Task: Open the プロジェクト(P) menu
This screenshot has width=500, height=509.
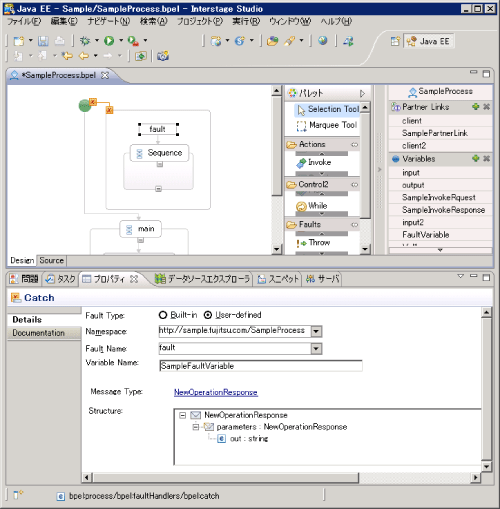Action: point(200,22)
